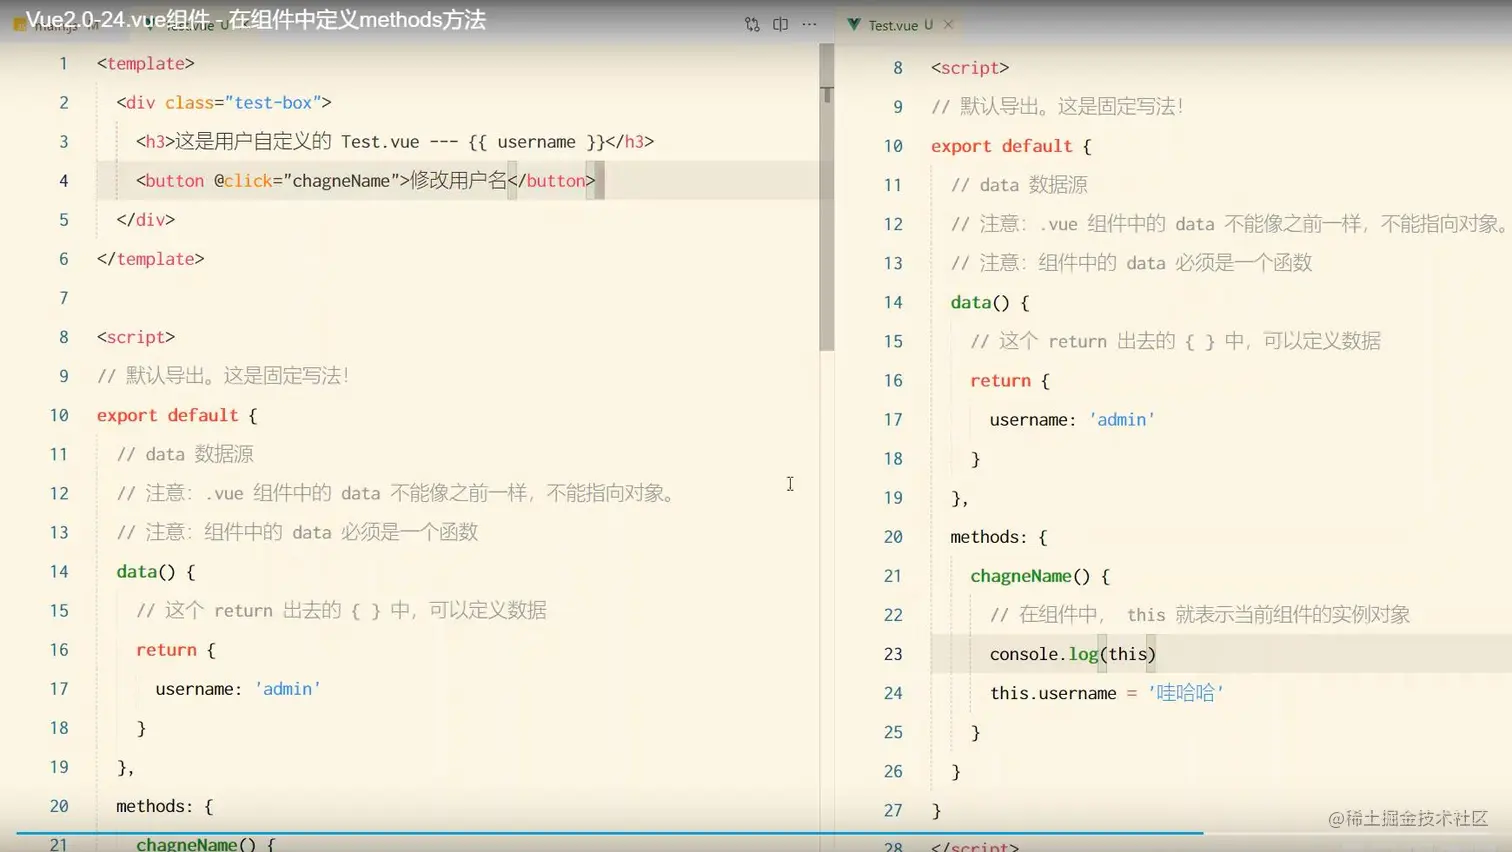Click "methods: {" on line 20 of right editor
1512x852 pixels.
999,537
